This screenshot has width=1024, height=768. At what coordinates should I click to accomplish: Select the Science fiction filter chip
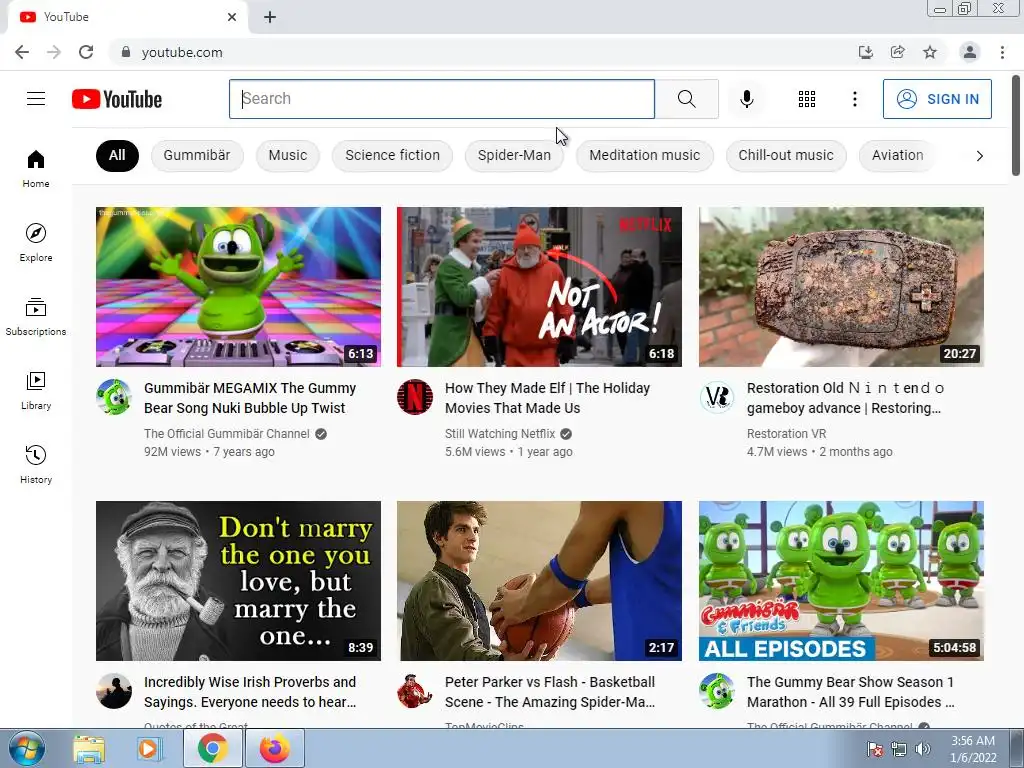(x=392, y=155)
